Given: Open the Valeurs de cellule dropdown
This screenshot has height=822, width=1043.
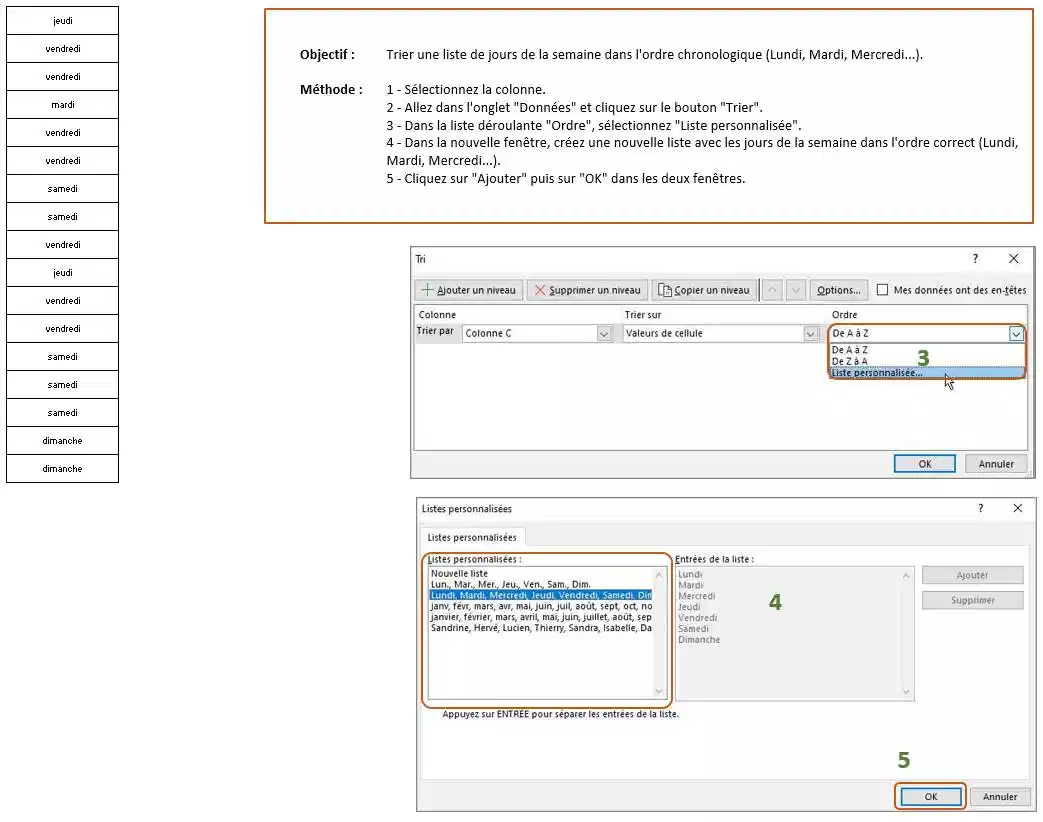Looking at the screenshot, I should click(x=810, y=333).
